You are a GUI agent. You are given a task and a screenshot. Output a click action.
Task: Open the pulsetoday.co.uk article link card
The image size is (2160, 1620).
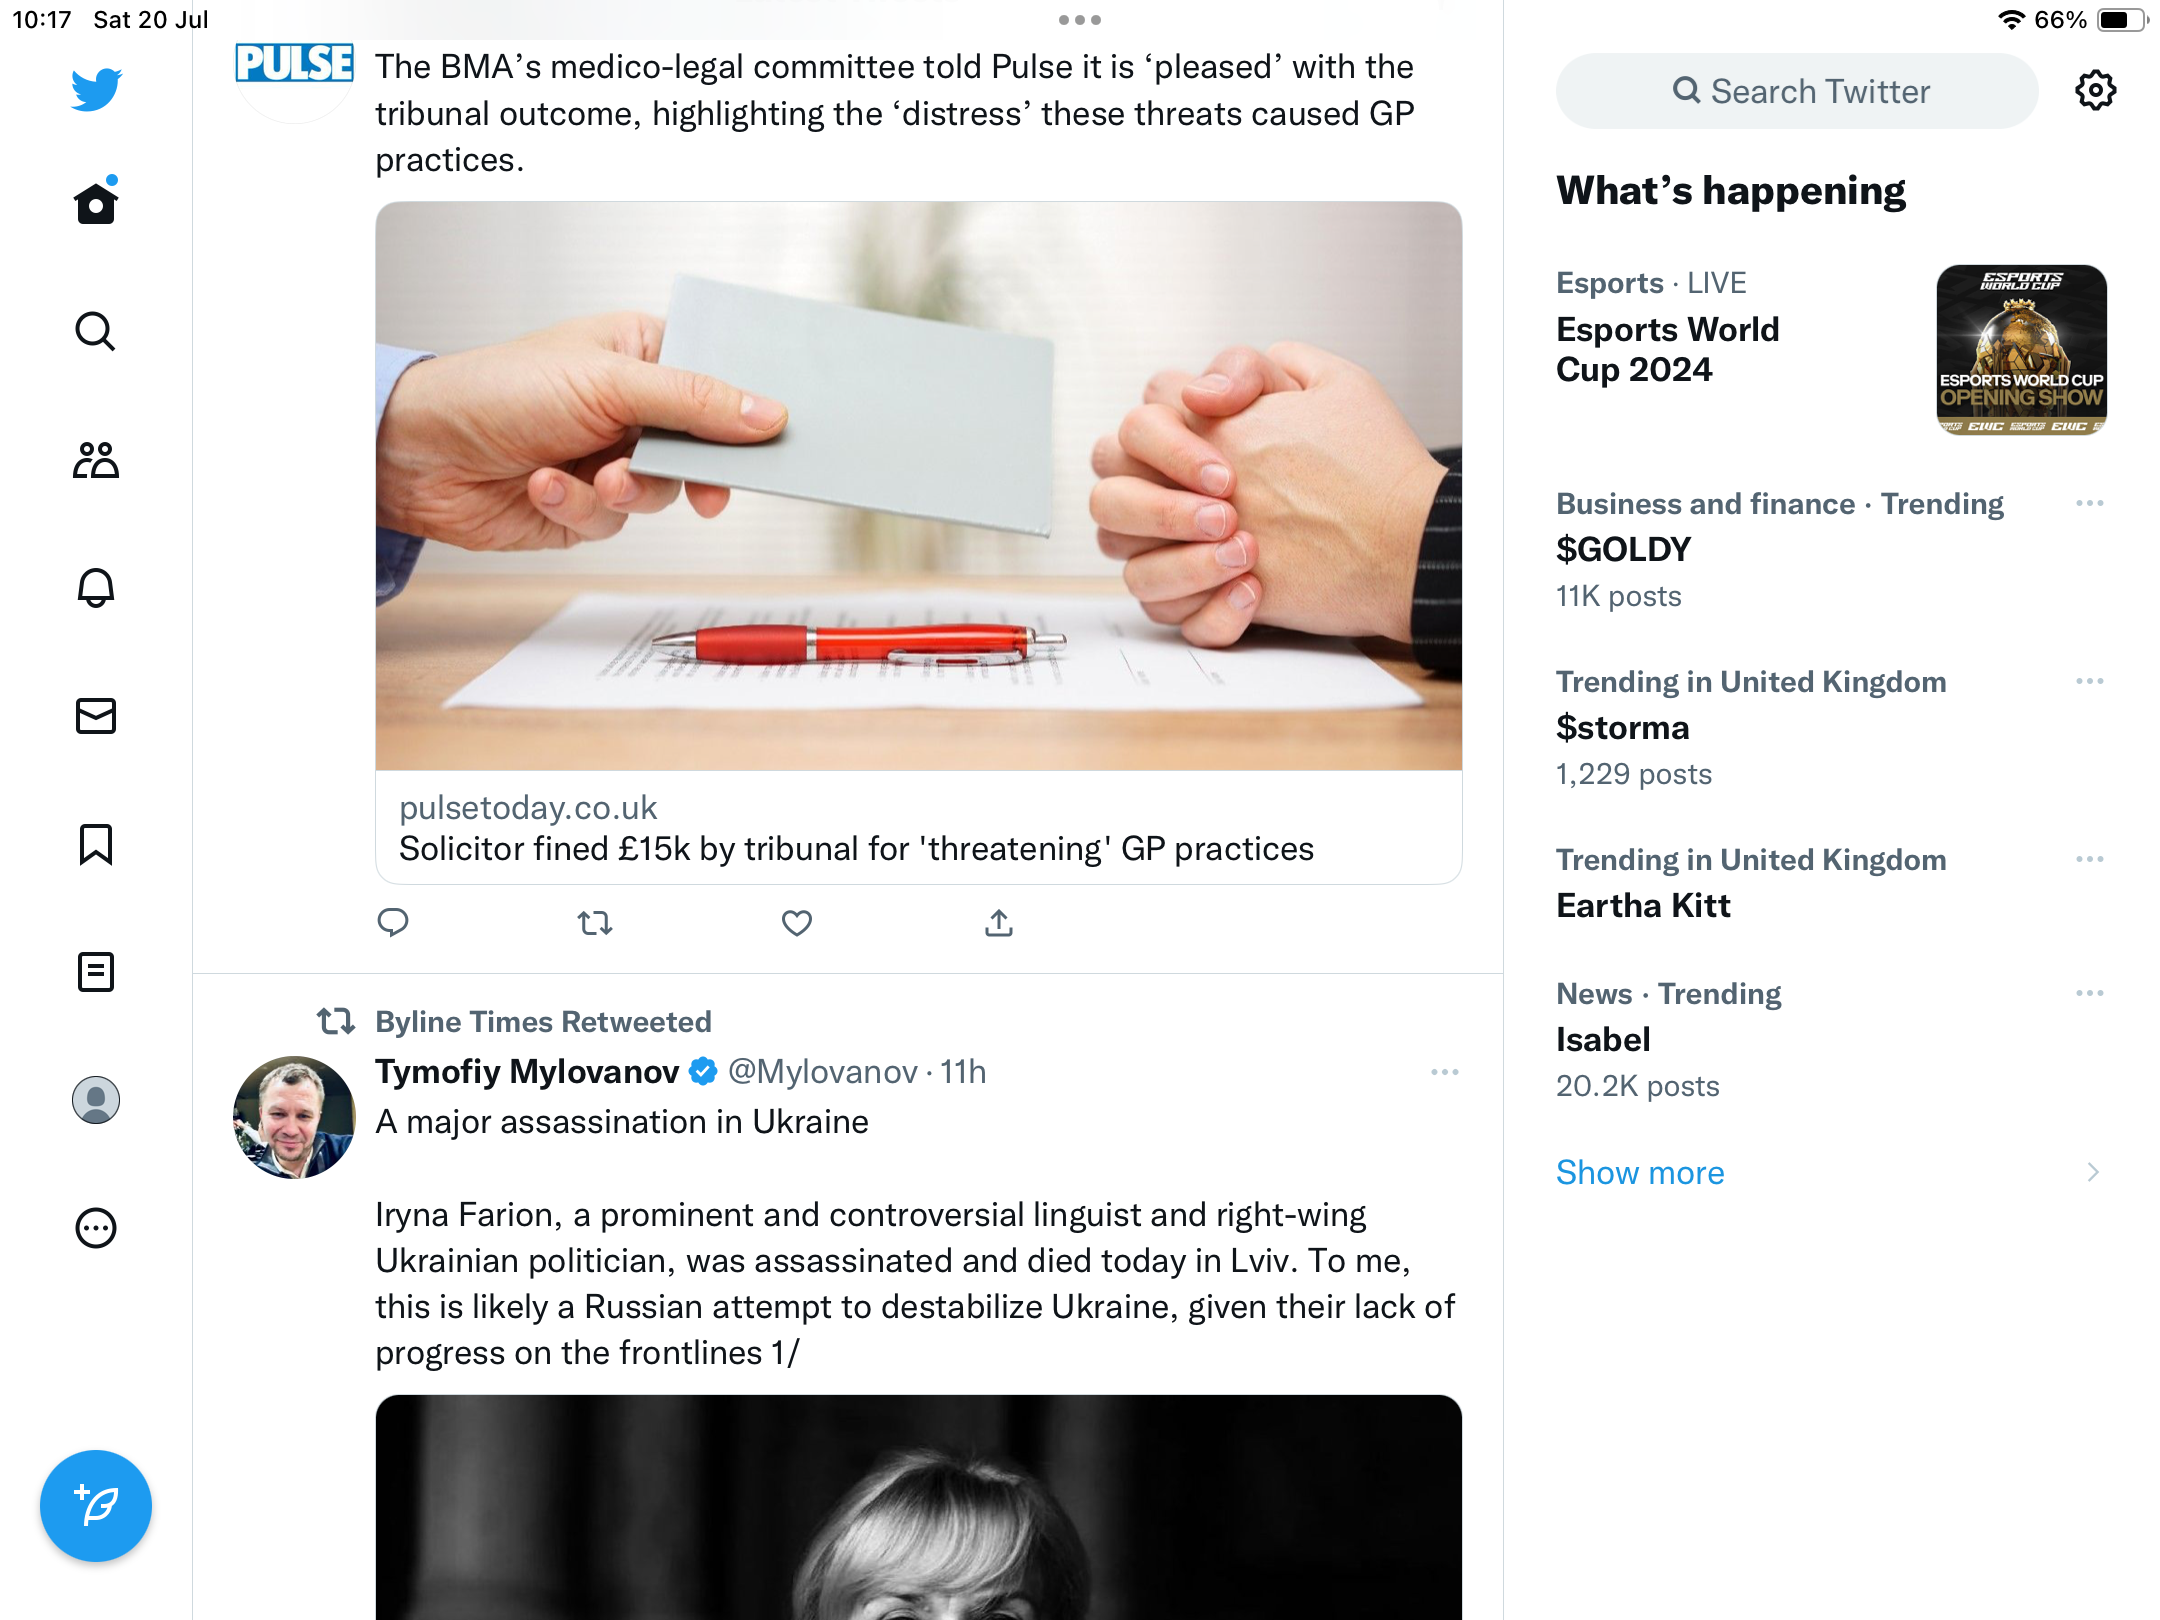coord(918,828)
